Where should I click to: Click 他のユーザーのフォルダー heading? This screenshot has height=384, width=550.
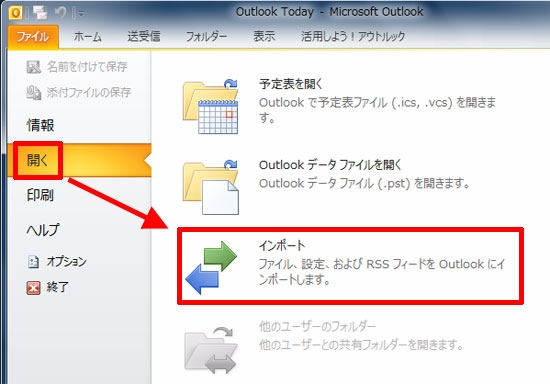317,326
